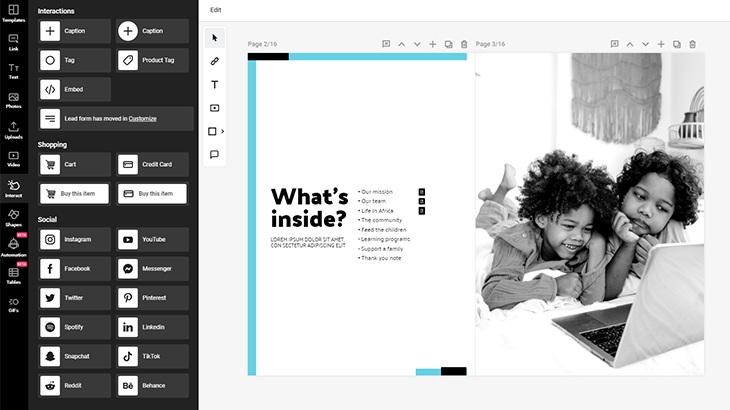Screen dimensions: 730x410
Task: Move page 2 down with the chevron
Action: [417, 44]
